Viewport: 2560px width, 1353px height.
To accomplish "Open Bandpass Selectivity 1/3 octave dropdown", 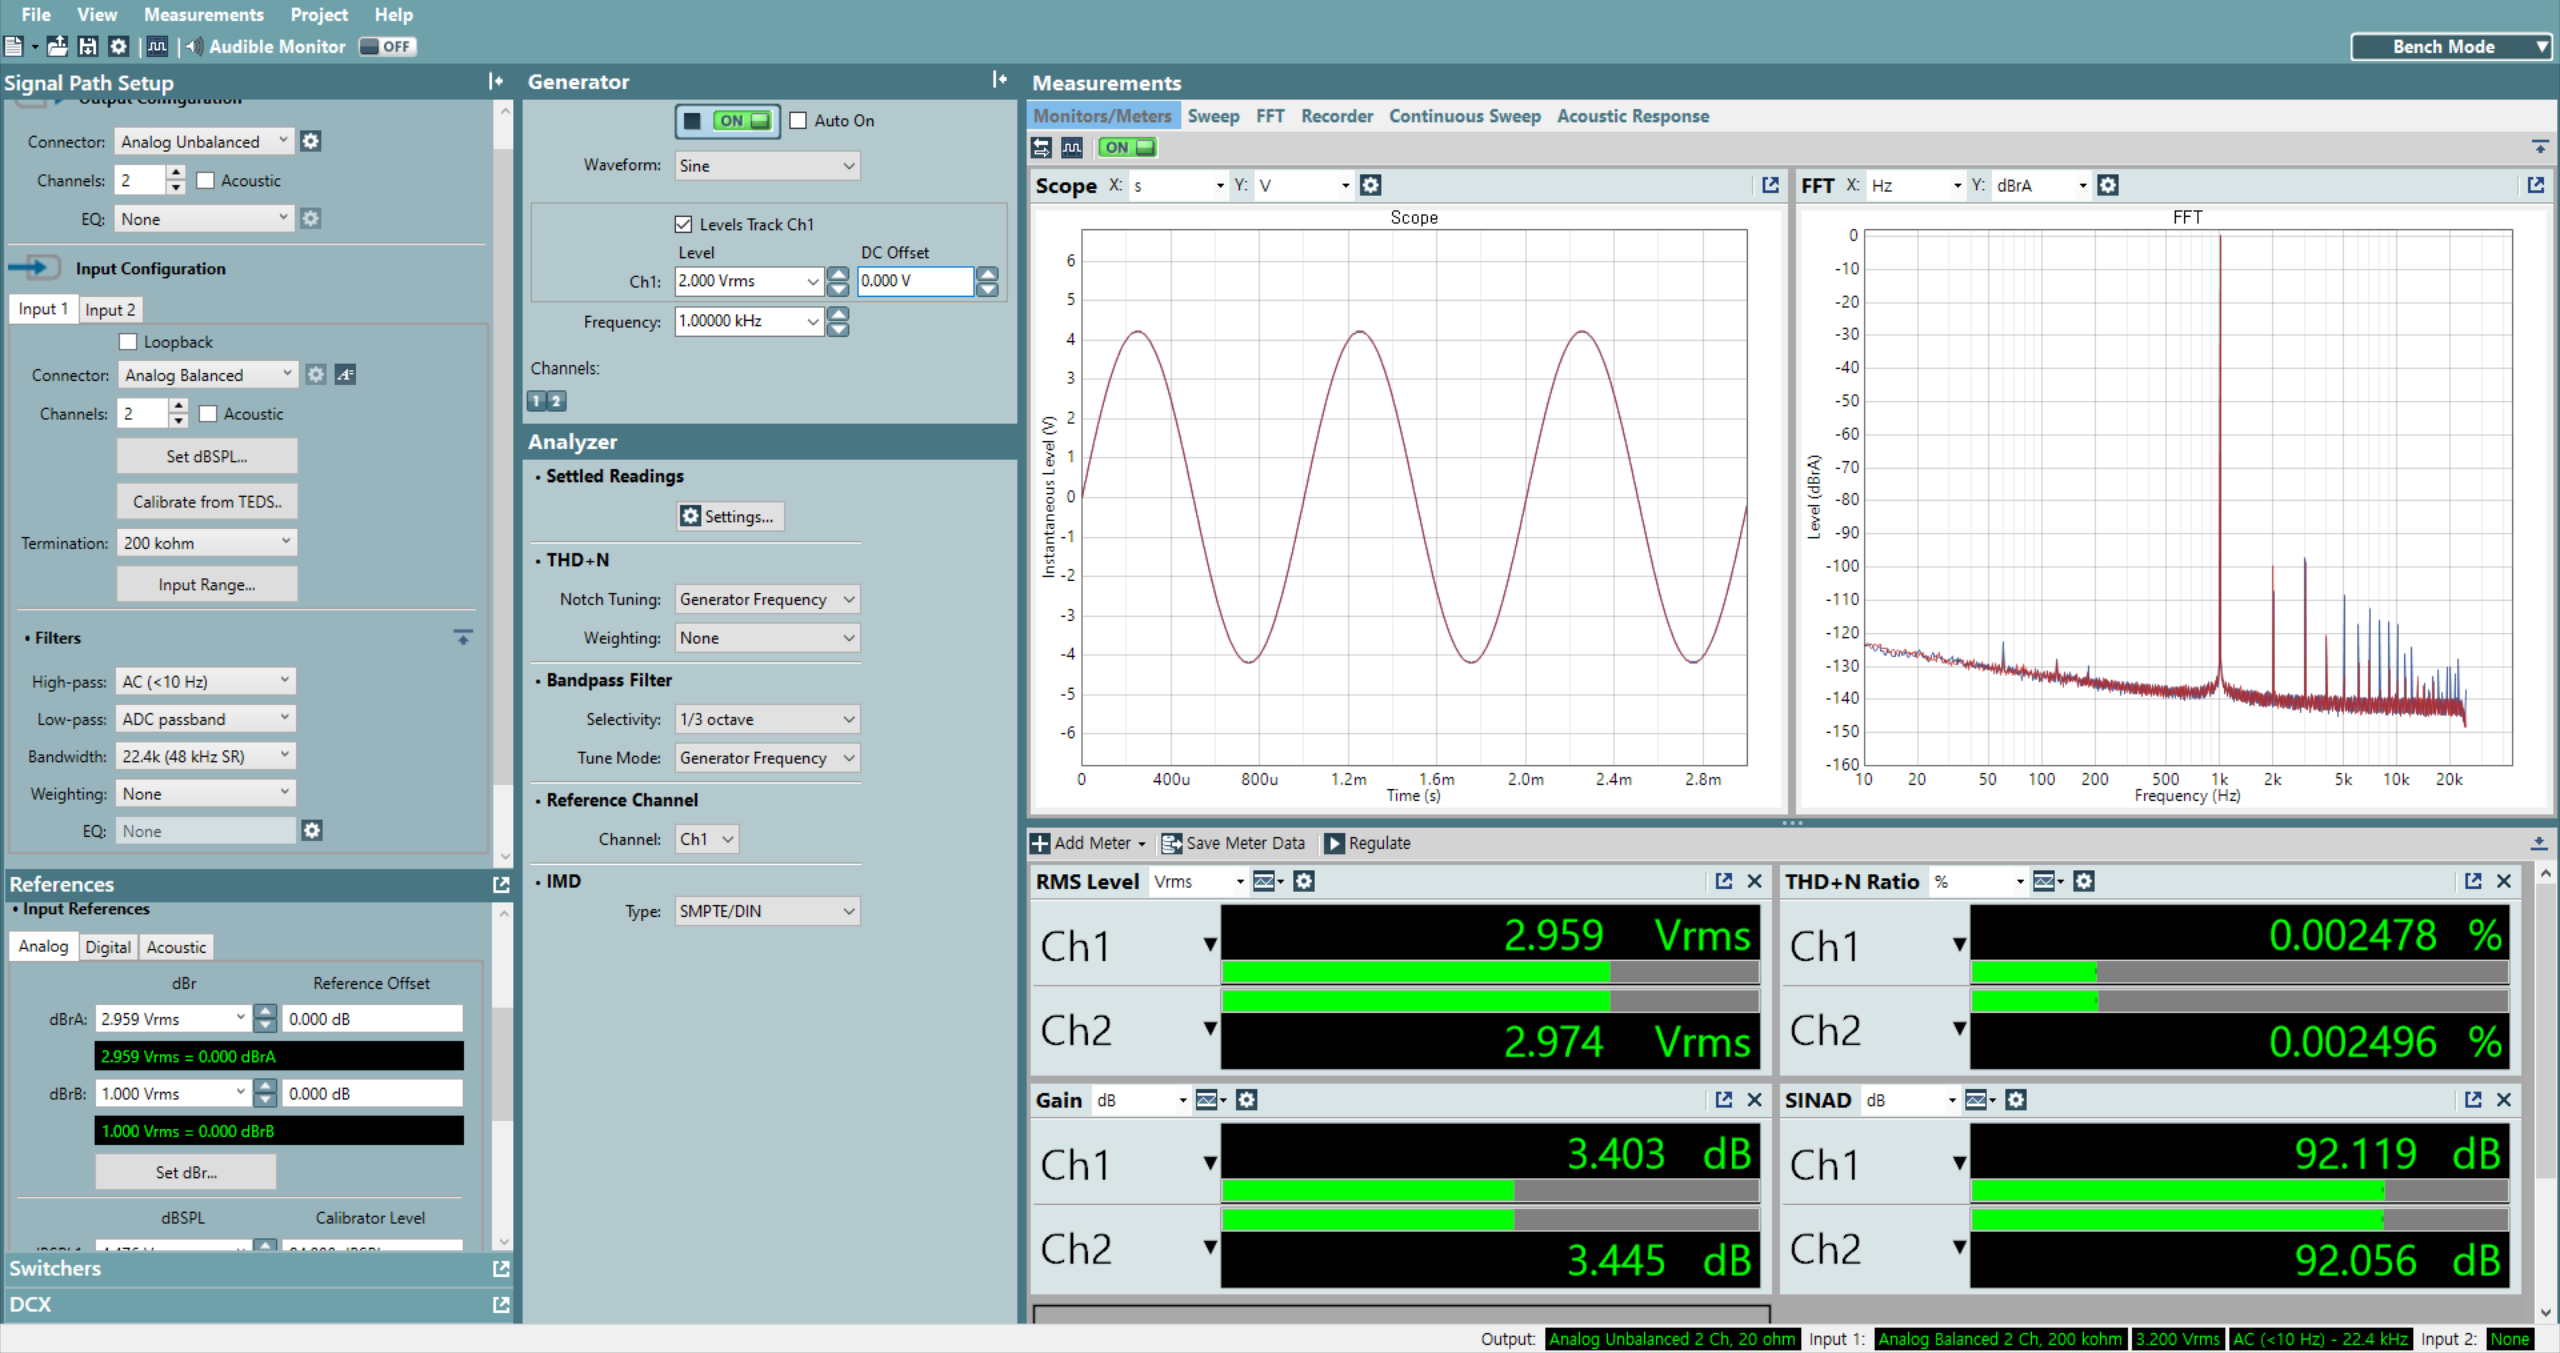I will tap(767, 719).
